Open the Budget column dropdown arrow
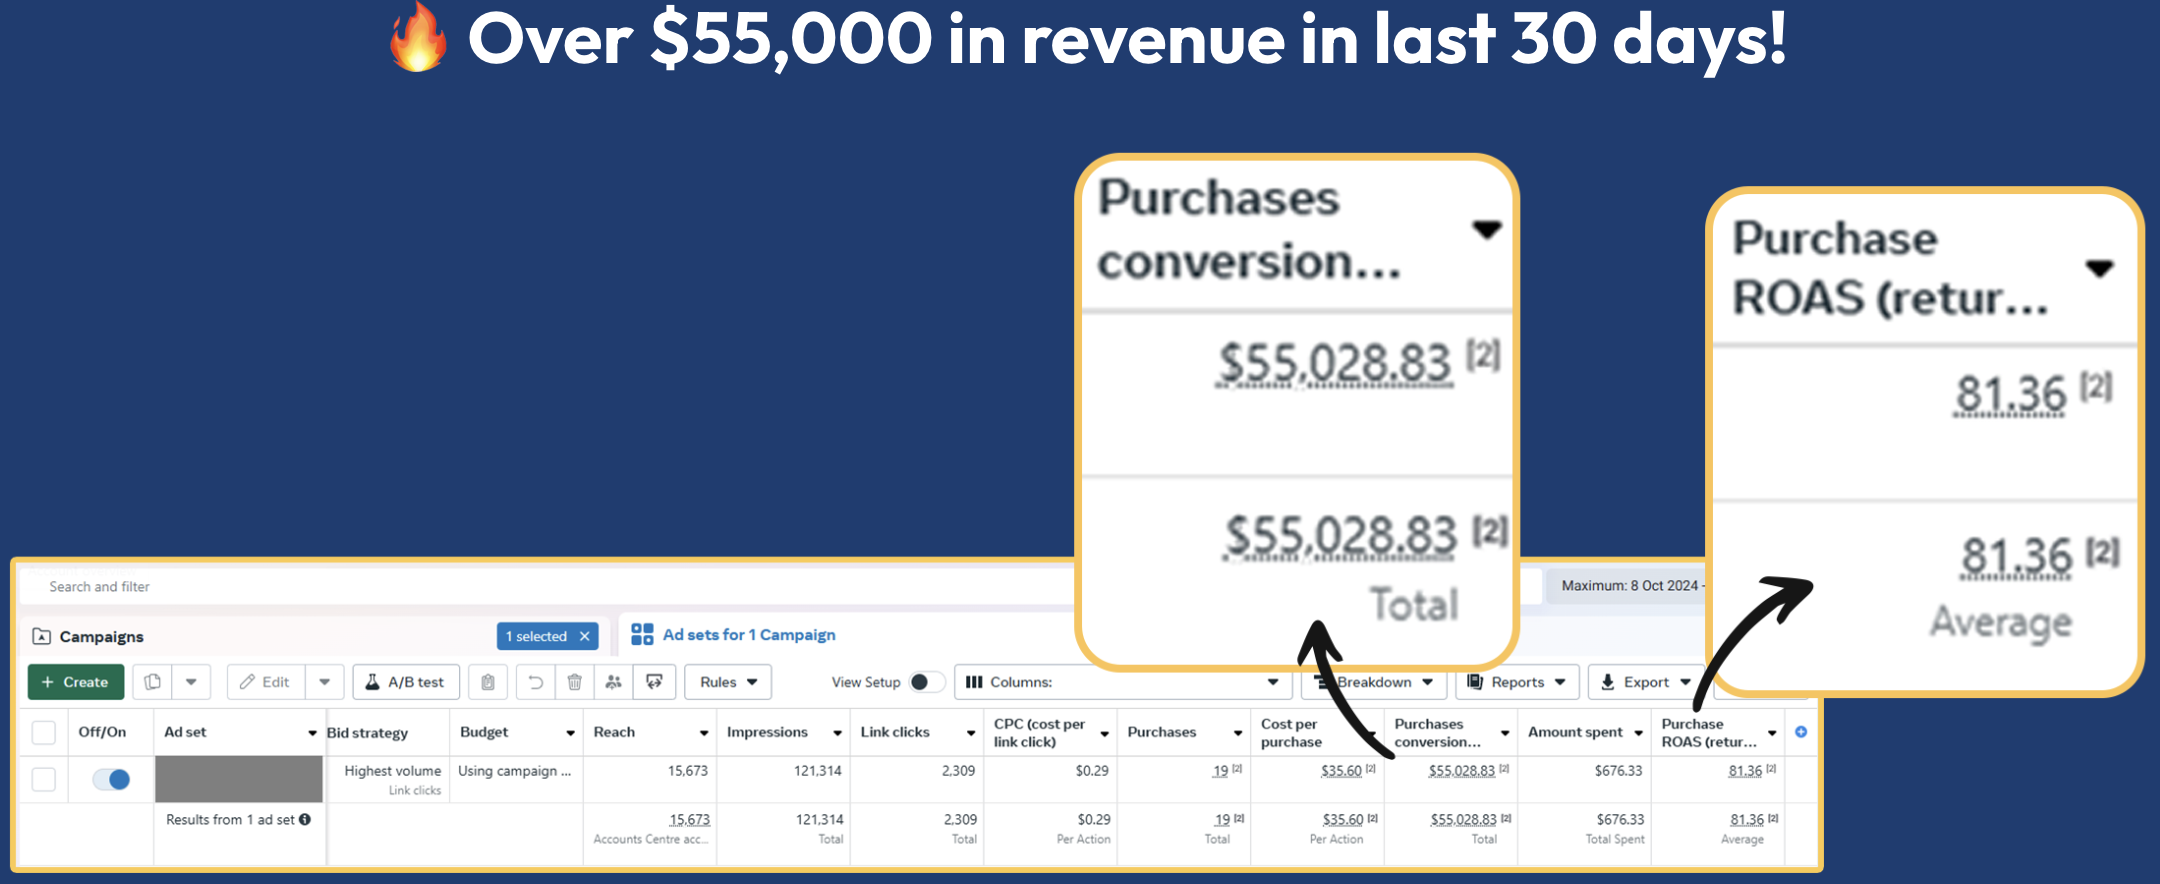The image size is (2160, 884). tap(570, 733)
